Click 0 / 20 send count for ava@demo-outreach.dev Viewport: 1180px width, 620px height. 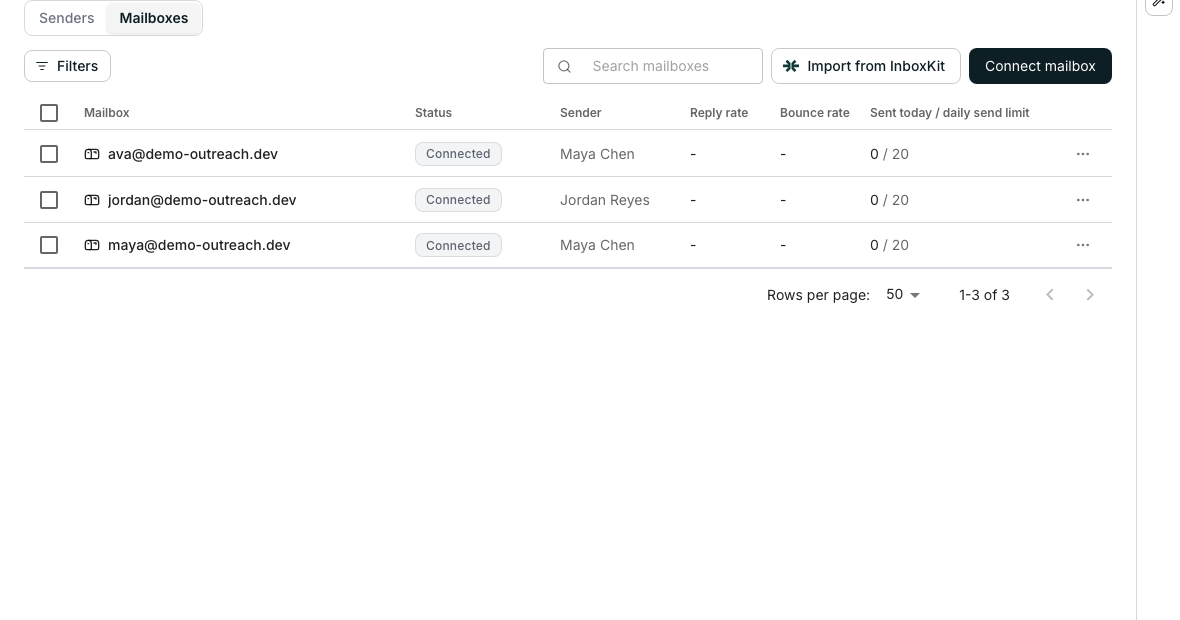(x=890, y=154)
